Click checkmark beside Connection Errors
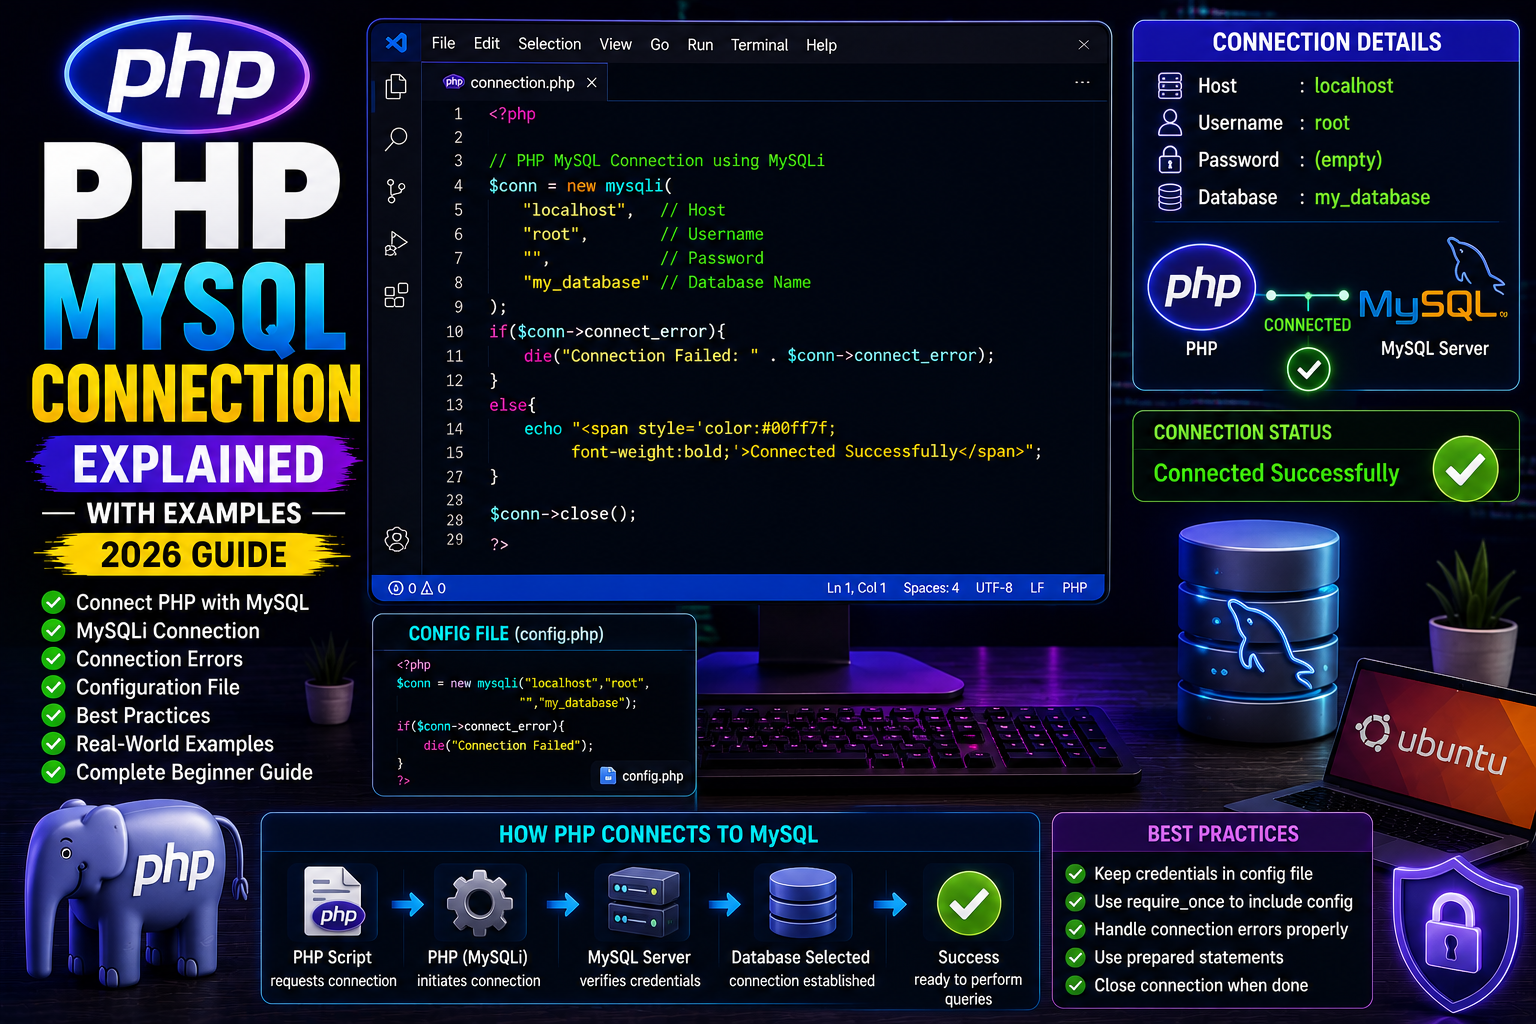Viewport: 1536px width, 1024px height. click(x=53, y=659)
